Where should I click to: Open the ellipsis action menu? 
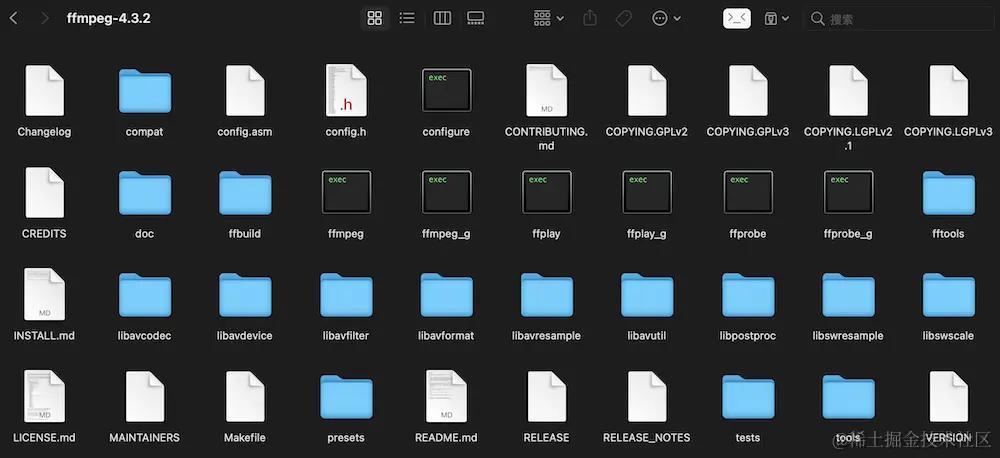pos(666,18)
